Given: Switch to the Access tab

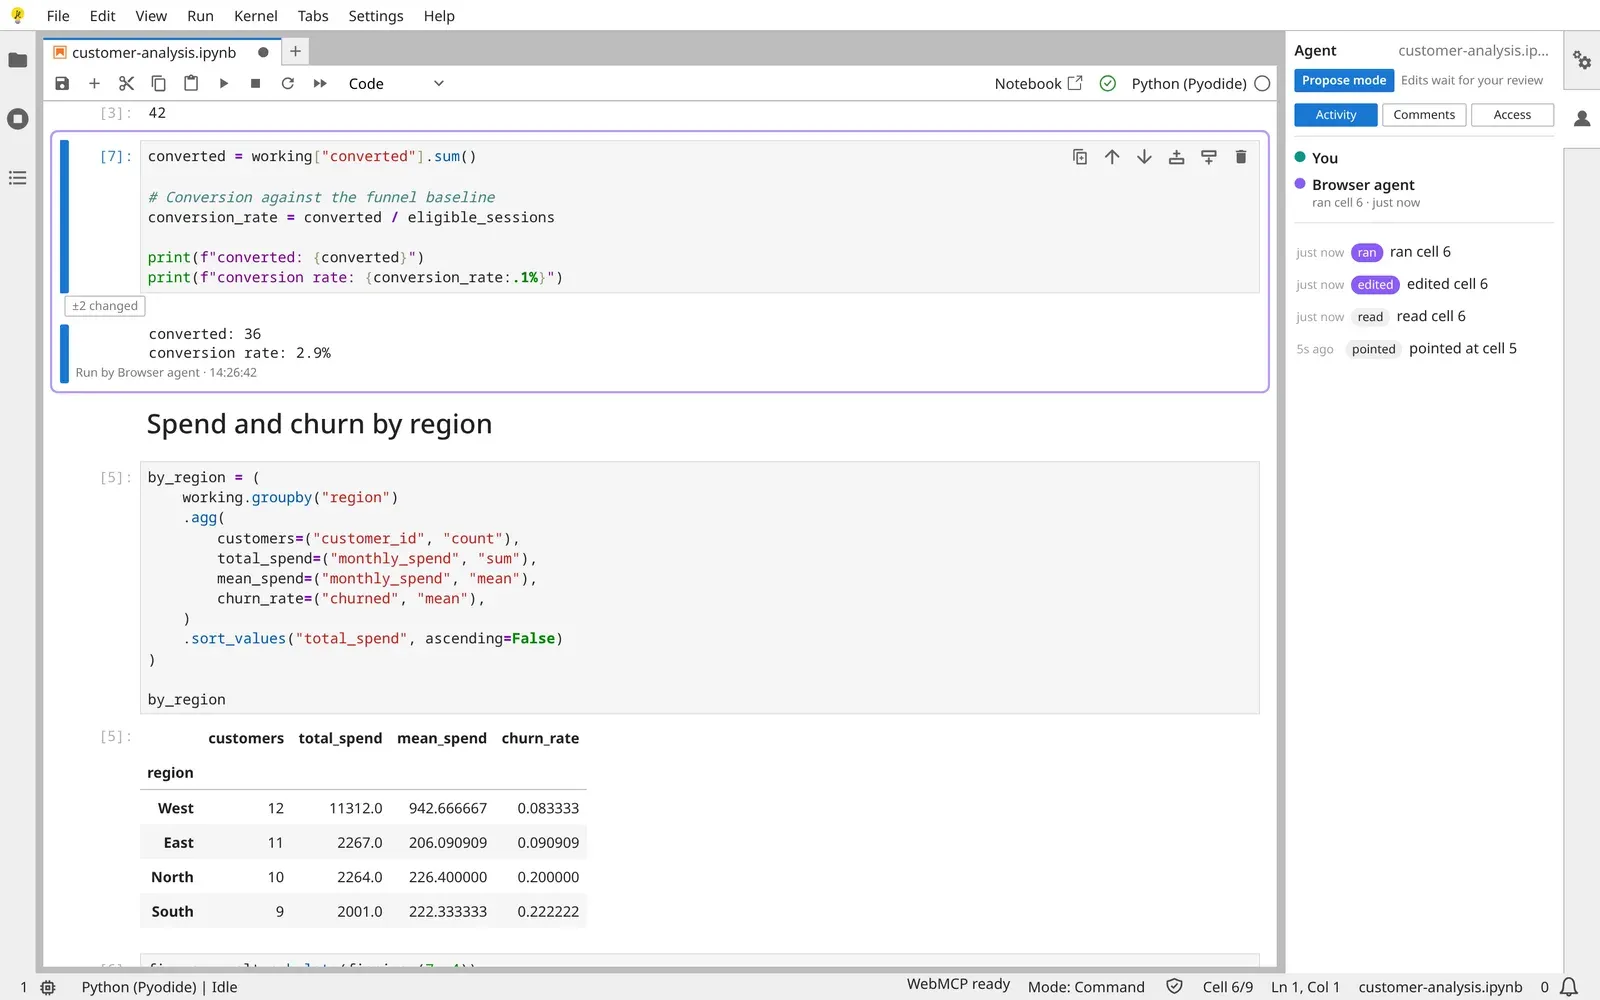Looking at the screenshot, I should pos(1512,115).
